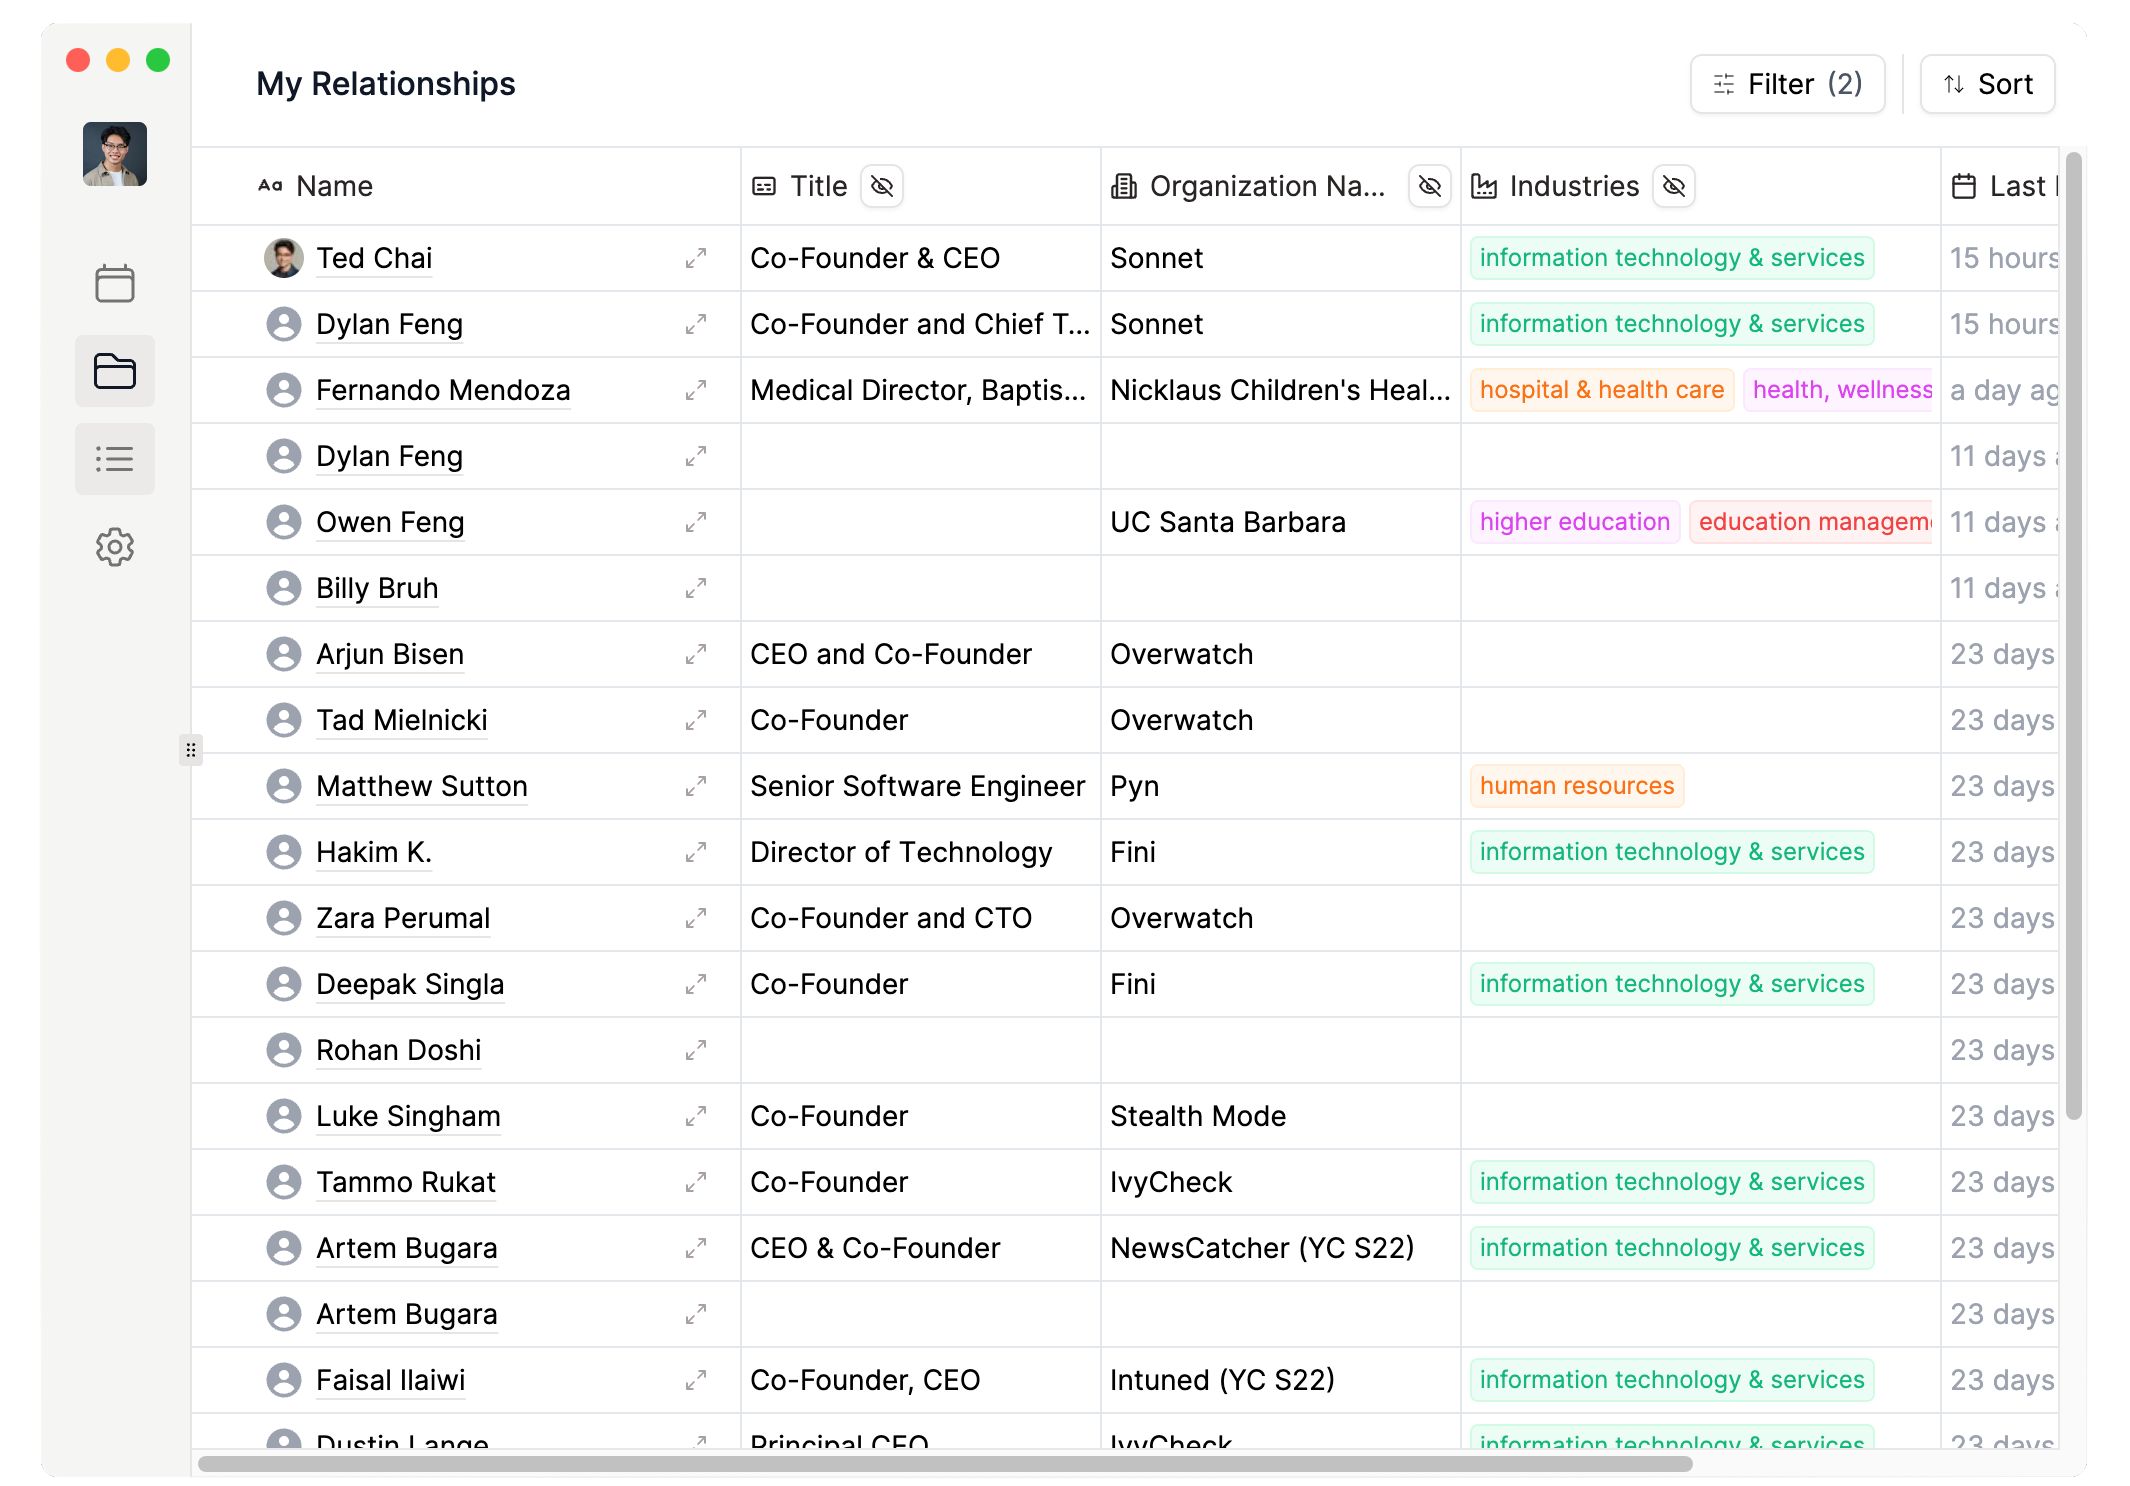Click the user profile photo in sidebar
The image size is (2130, 1486).
click(x=115, y=154)
